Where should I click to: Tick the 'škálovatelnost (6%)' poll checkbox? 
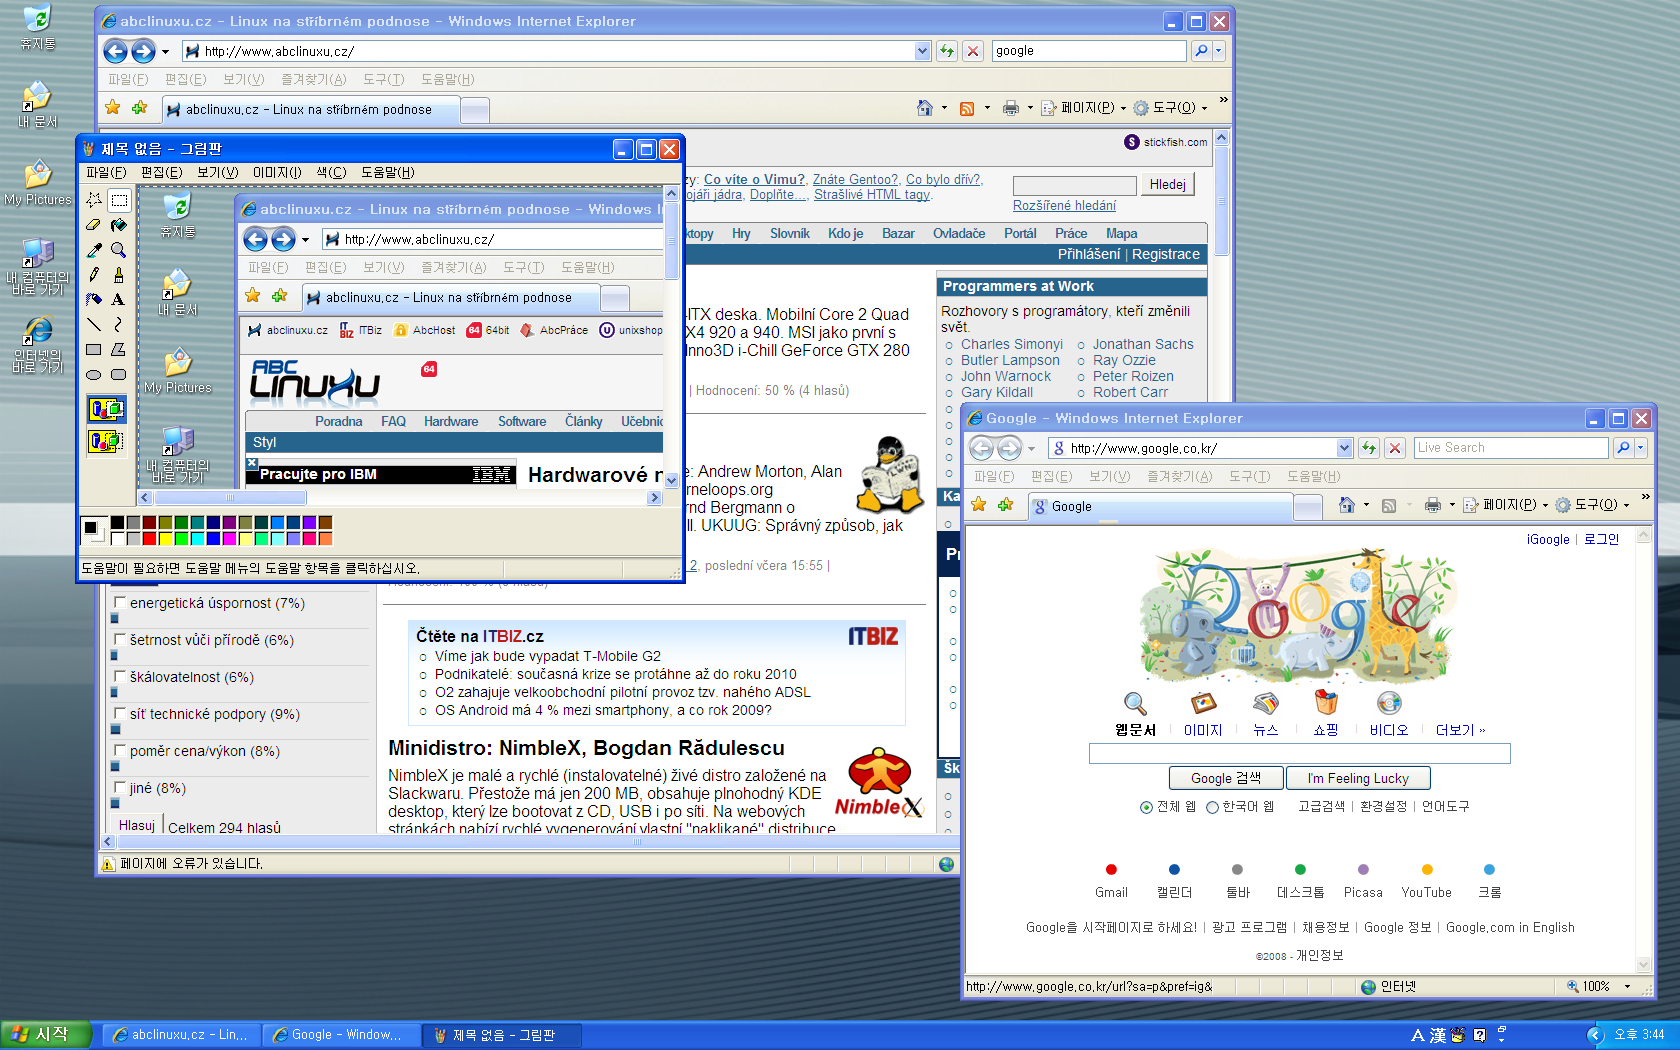[120, 677]
